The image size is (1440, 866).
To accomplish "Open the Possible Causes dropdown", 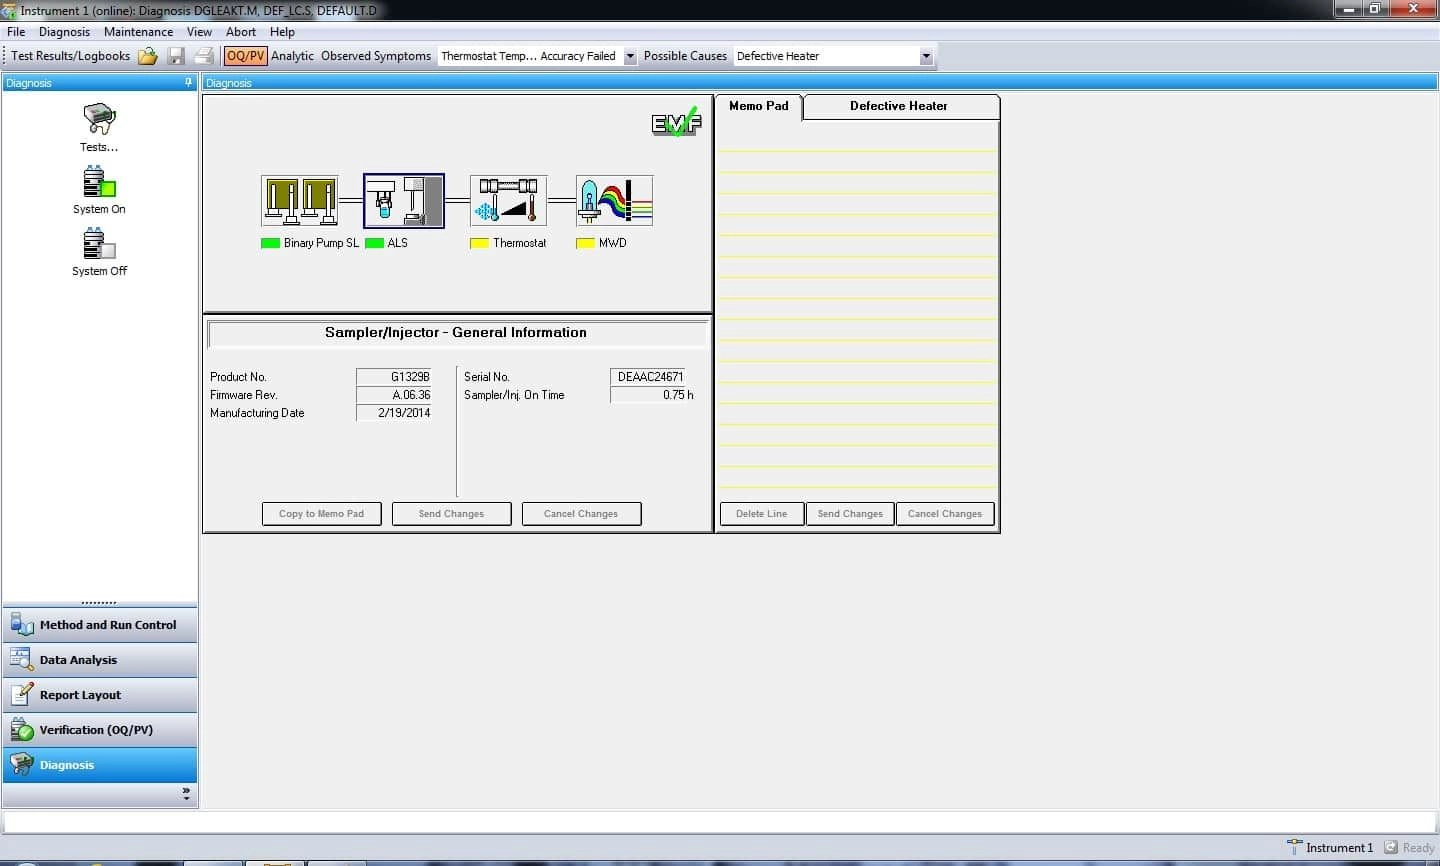I will coord(925,56).
